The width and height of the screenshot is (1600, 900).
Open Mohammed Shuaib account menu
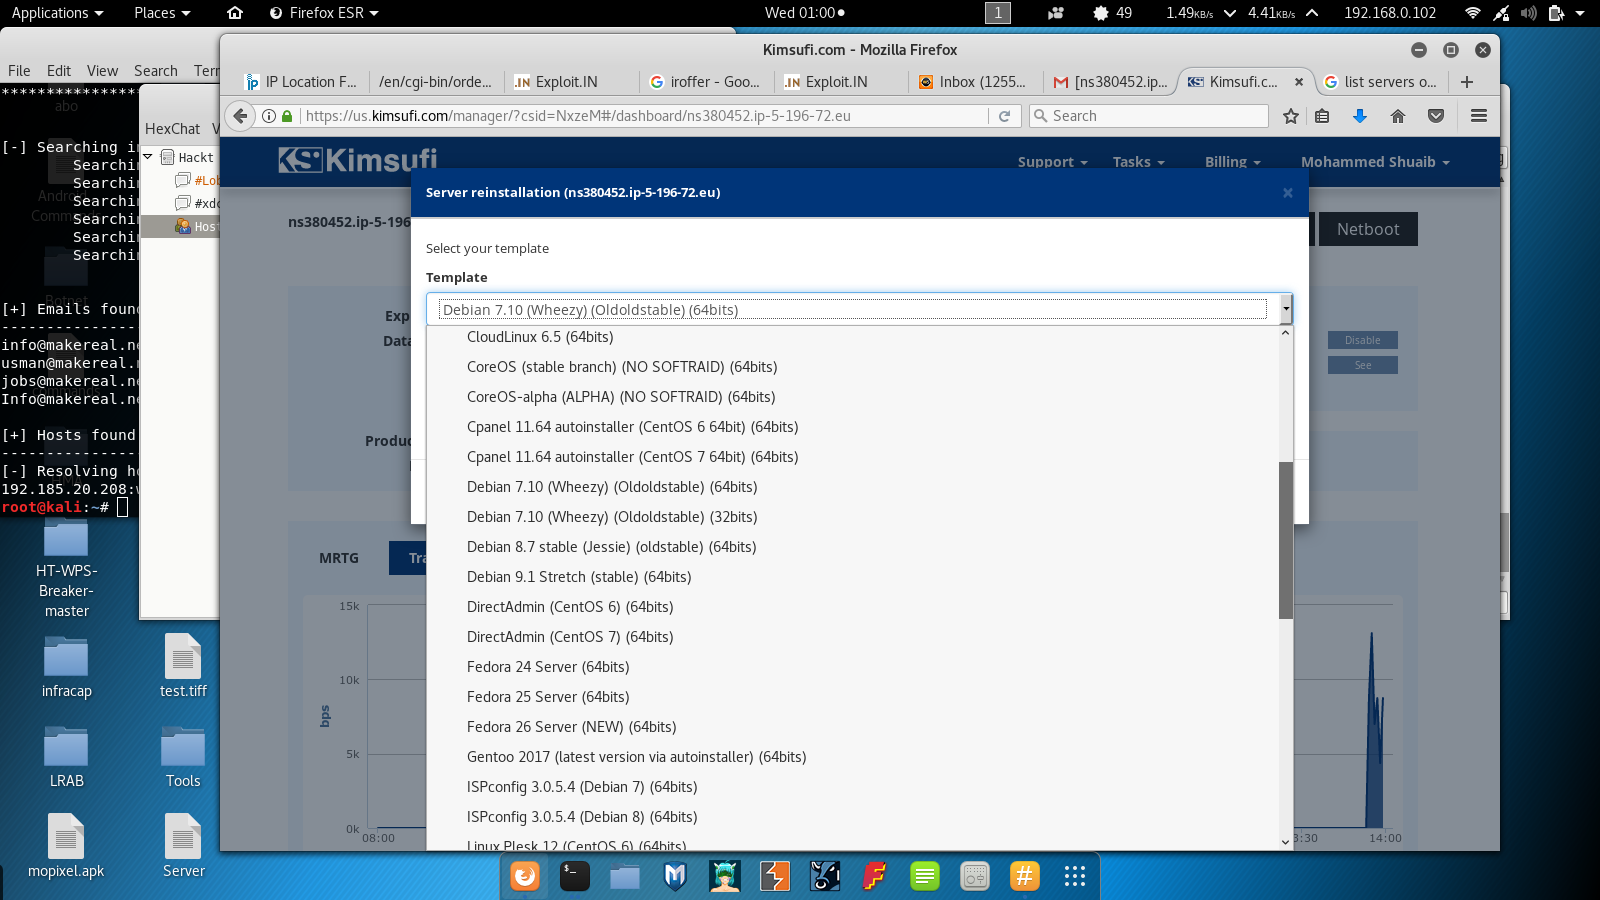pos(1375,162)
